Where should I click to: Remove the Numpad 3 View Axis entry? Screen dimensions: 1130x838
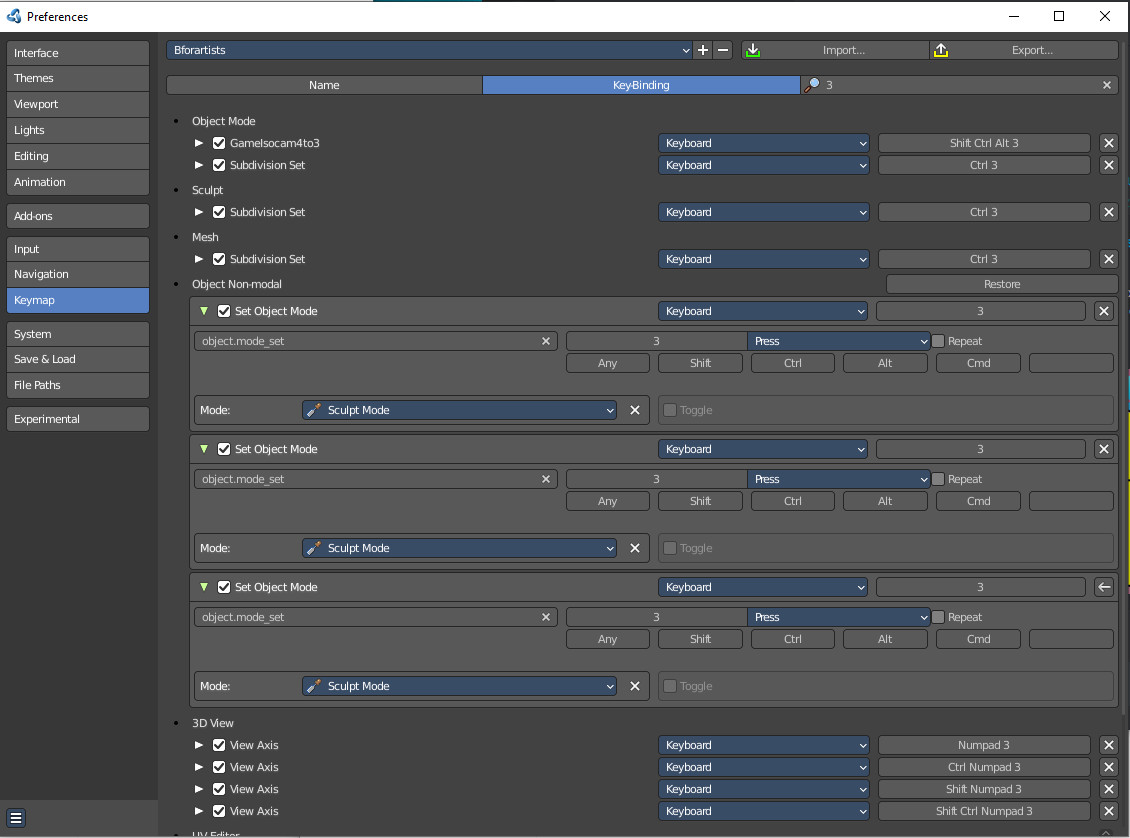point(1108,745)
